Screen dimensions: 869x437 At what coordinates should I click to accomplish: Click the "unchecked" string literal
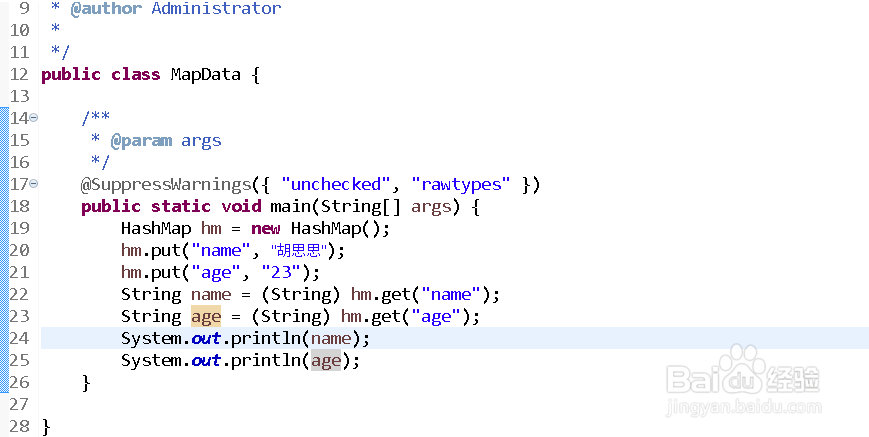click(336, 184)
